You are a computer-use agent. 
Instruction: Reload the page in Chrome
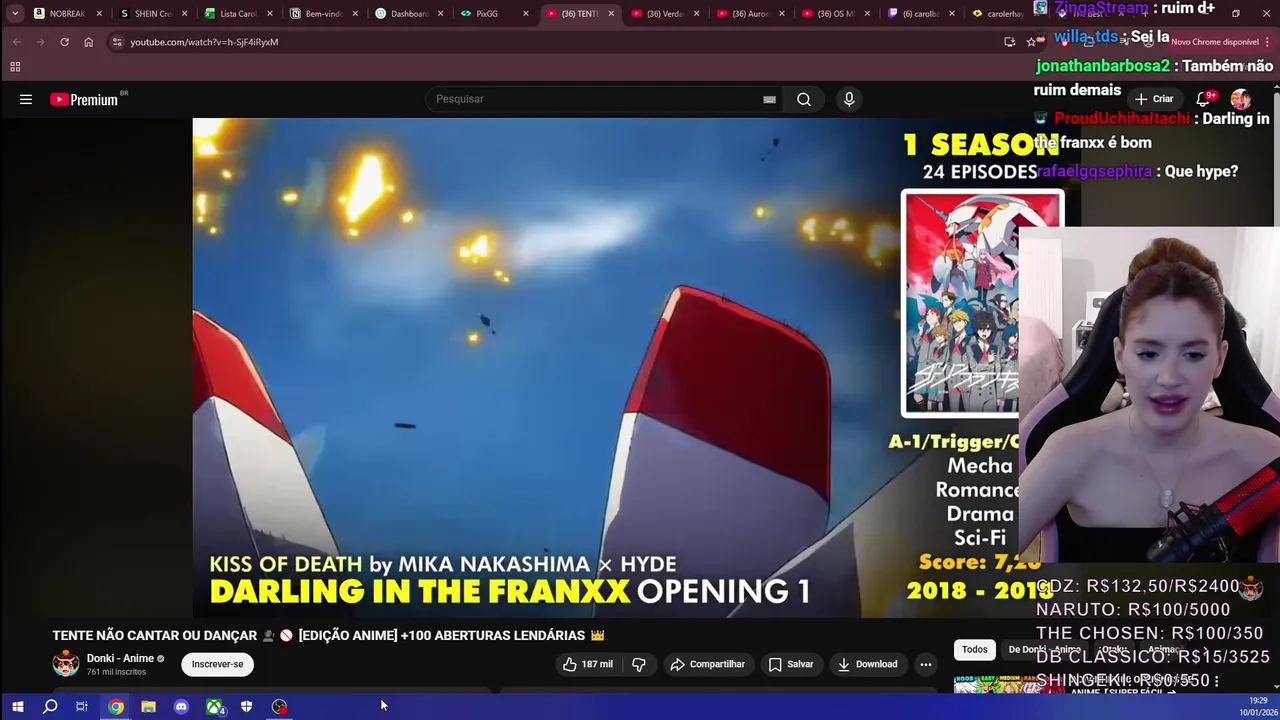tap(64, 42)
